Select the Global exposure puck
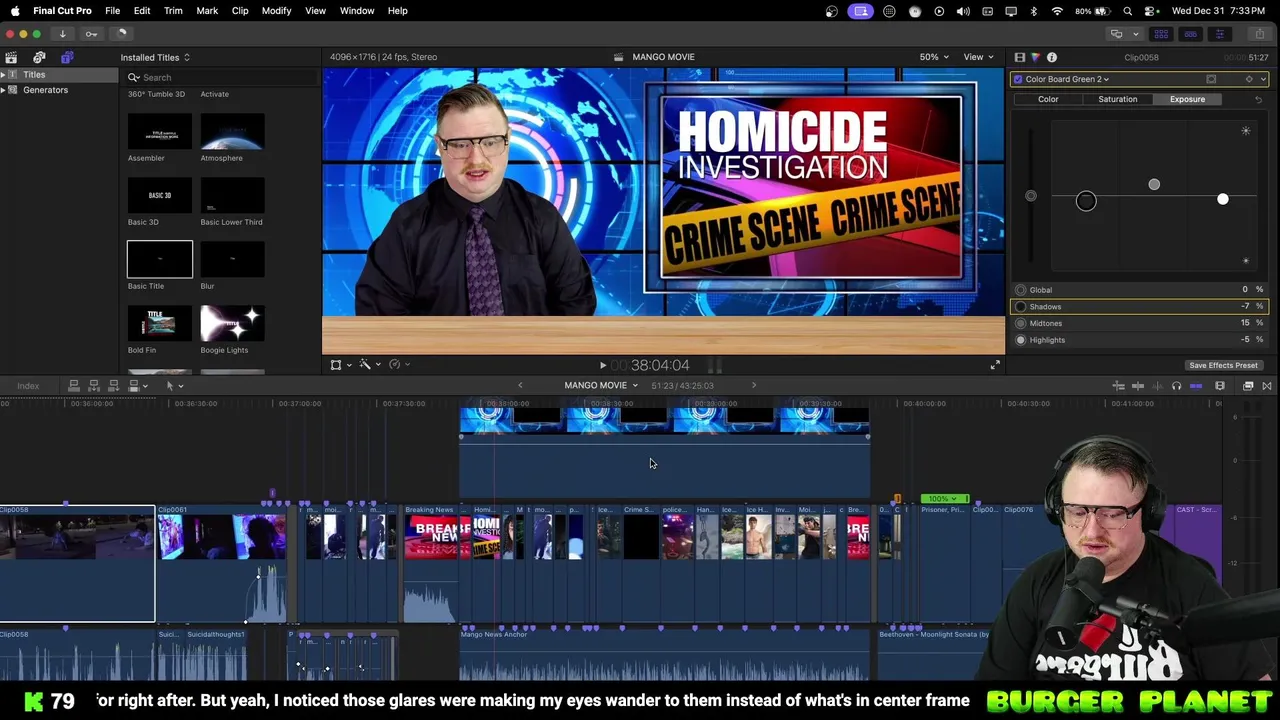 1031,196
